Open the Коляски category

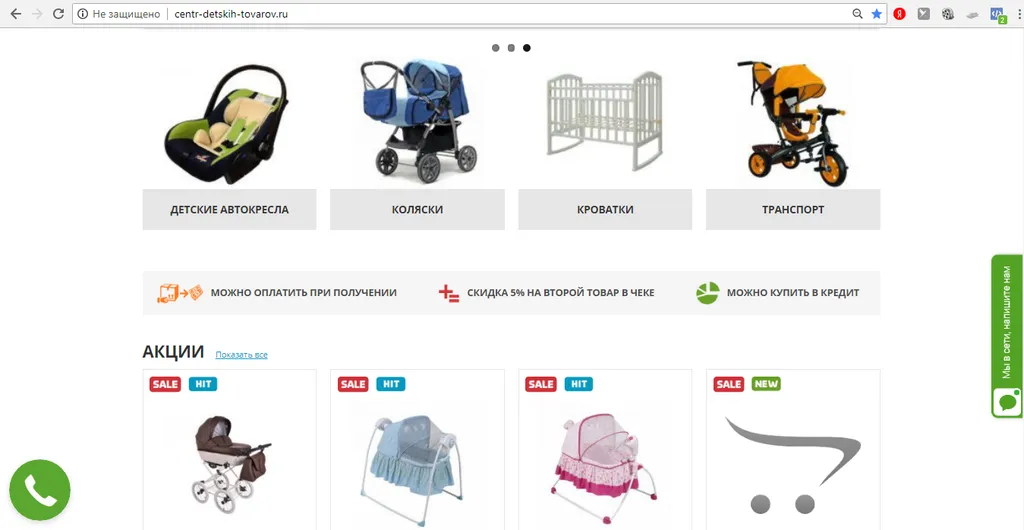[x=417, y=210]
